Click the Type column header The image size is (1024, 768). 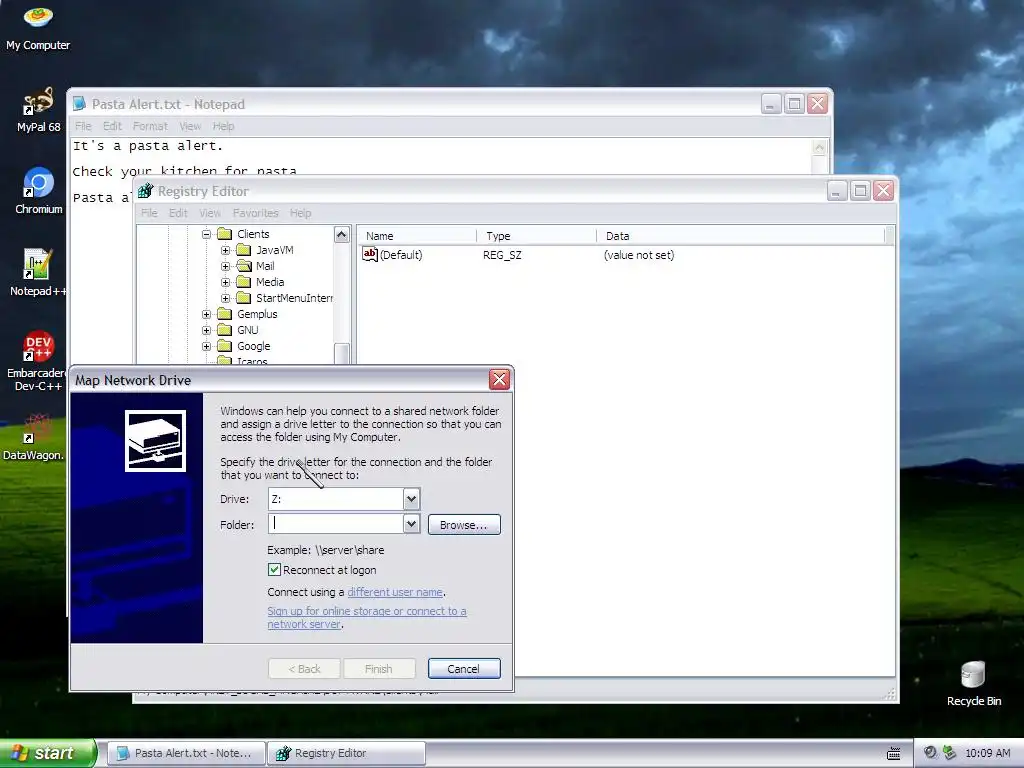537,236
